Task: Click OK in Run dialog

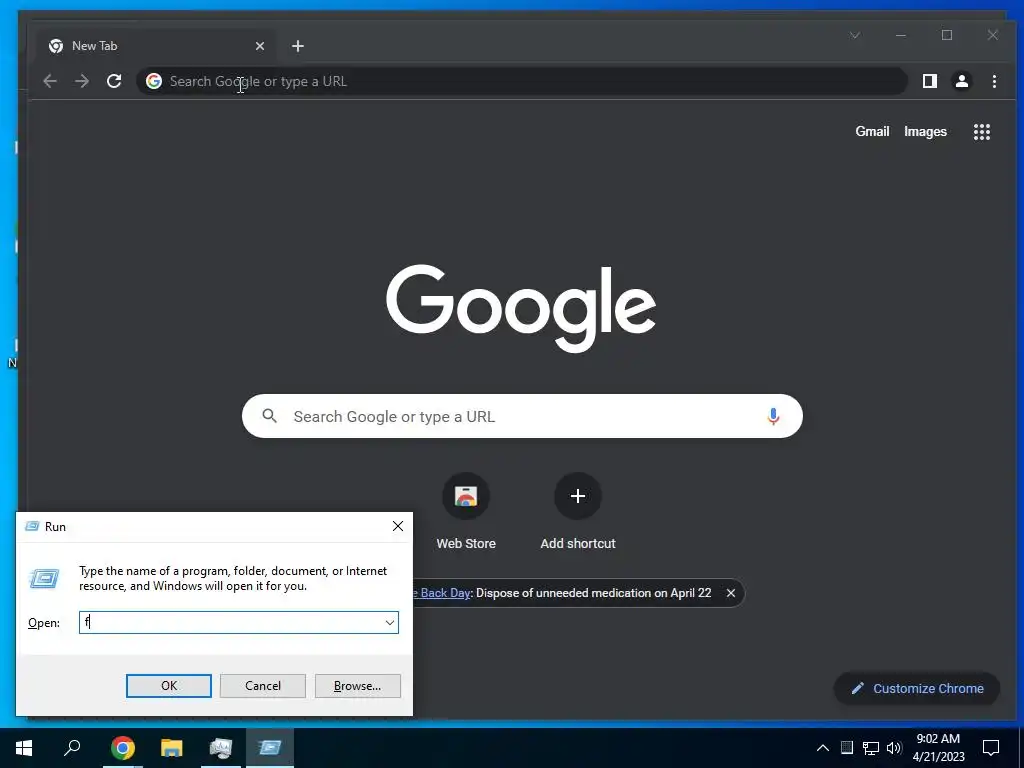Action: 168,686
